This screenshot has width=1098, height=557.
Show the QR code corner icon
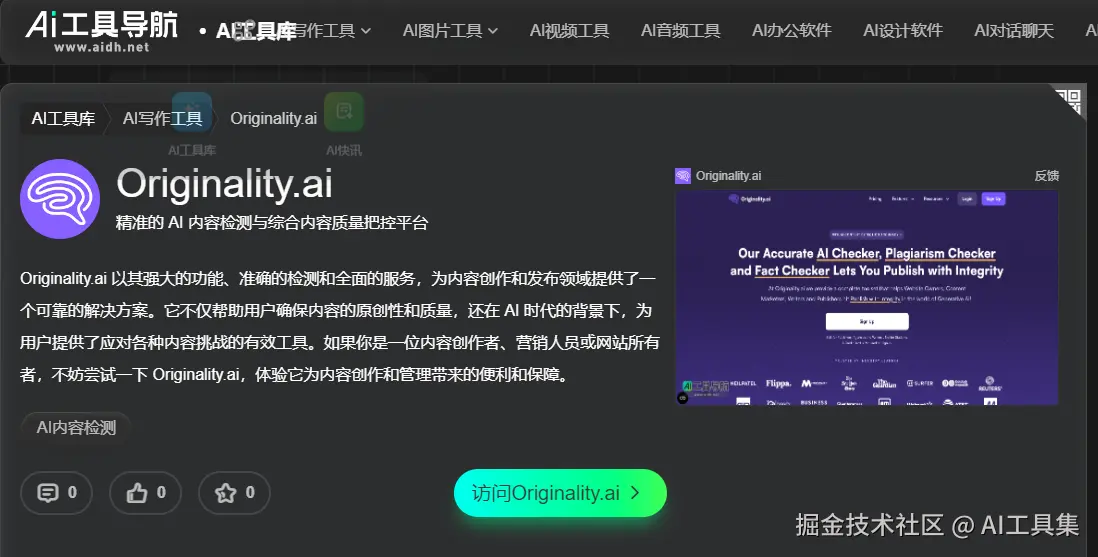(x=1069, y=100)
